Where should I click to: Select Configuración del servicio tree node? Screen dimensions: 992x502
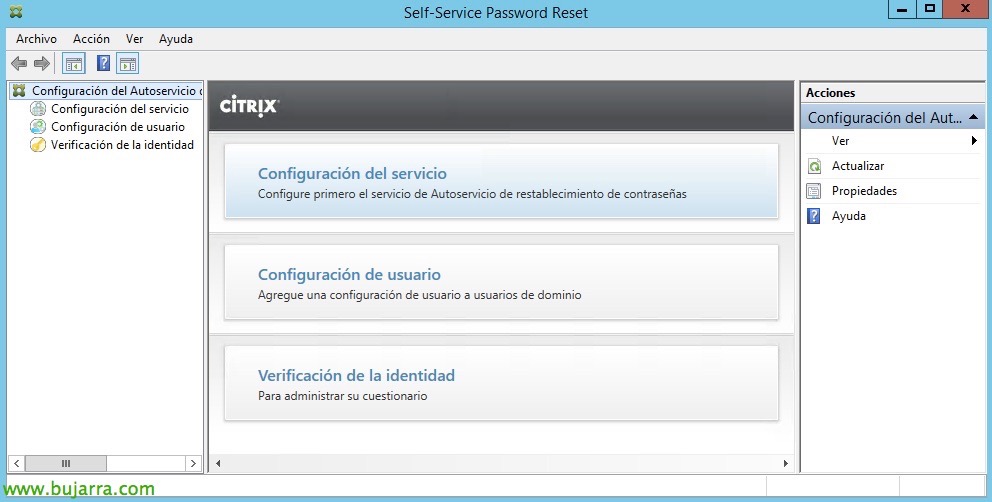click(120, 109)
